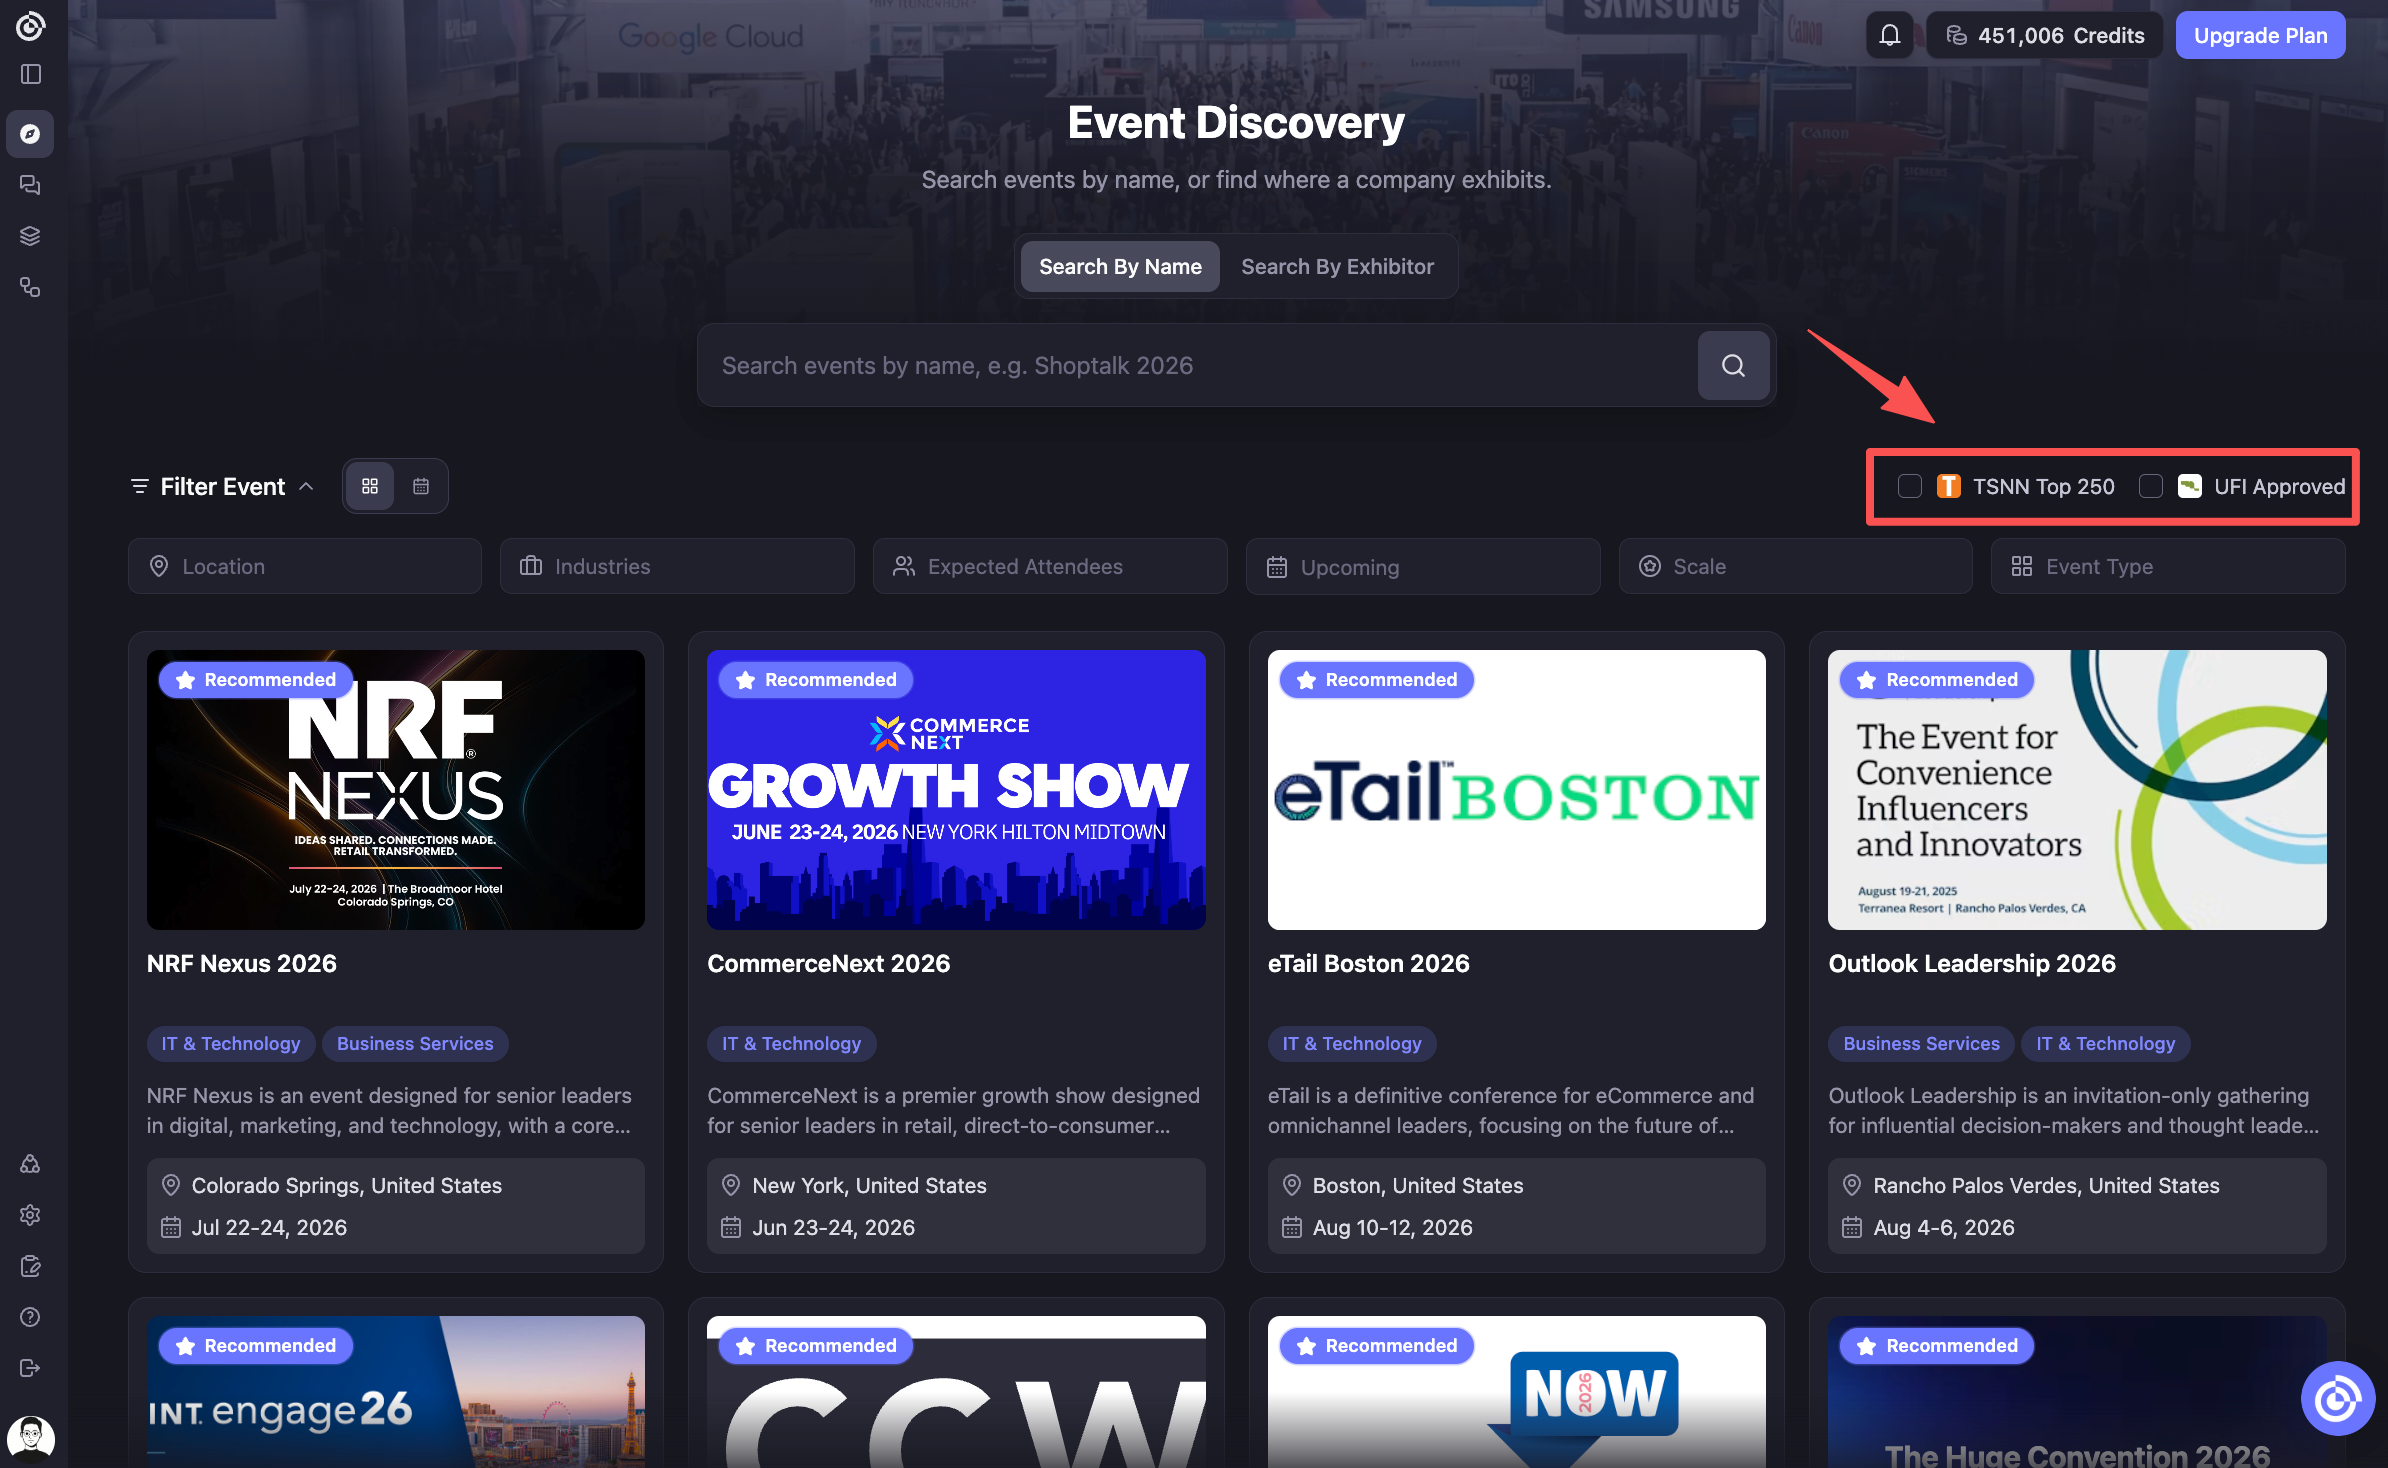The width and height of the screenshot is (2388, 1468).
Task: Click "Rancho Palos Verdes, United States" location
Action: [x=2046, y=1186]
